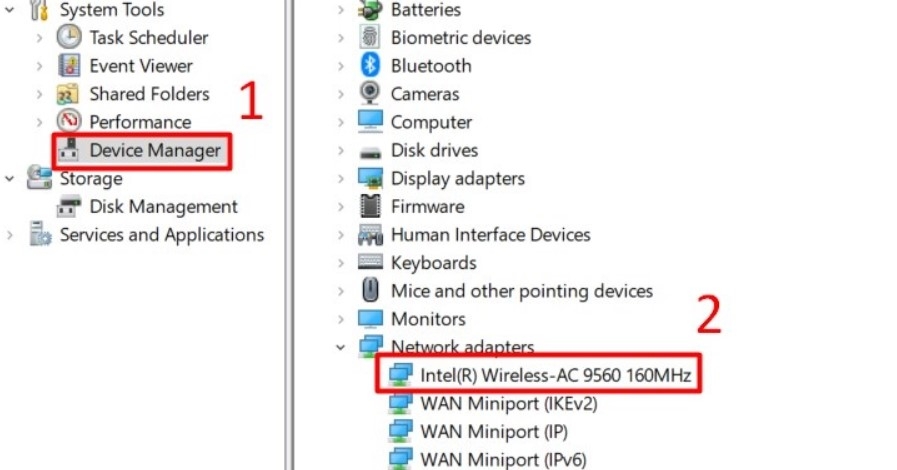Expand the Services and Applications node
Viewport: 897px width, 470px height.
pos(11,235)
